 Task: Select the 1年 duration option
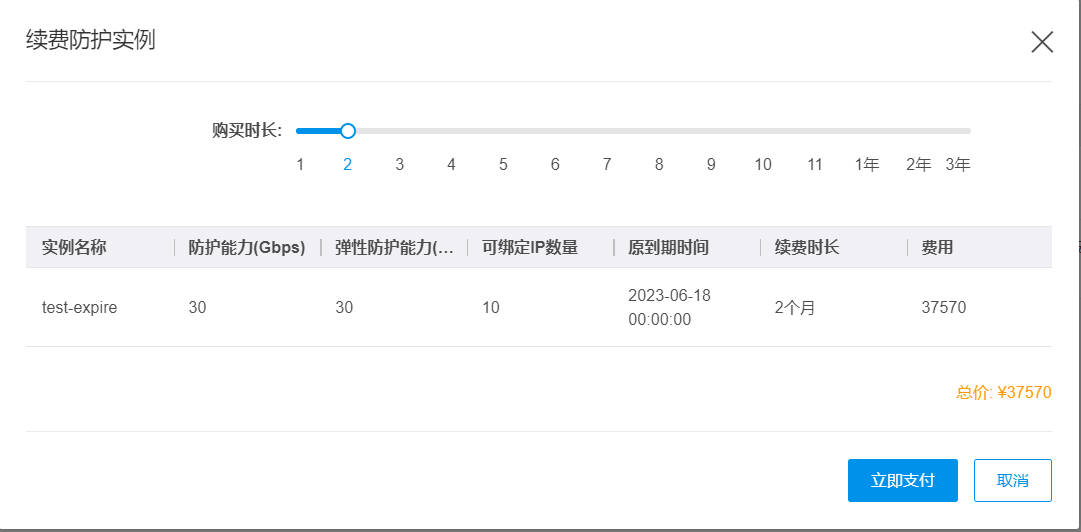point(867,164)
